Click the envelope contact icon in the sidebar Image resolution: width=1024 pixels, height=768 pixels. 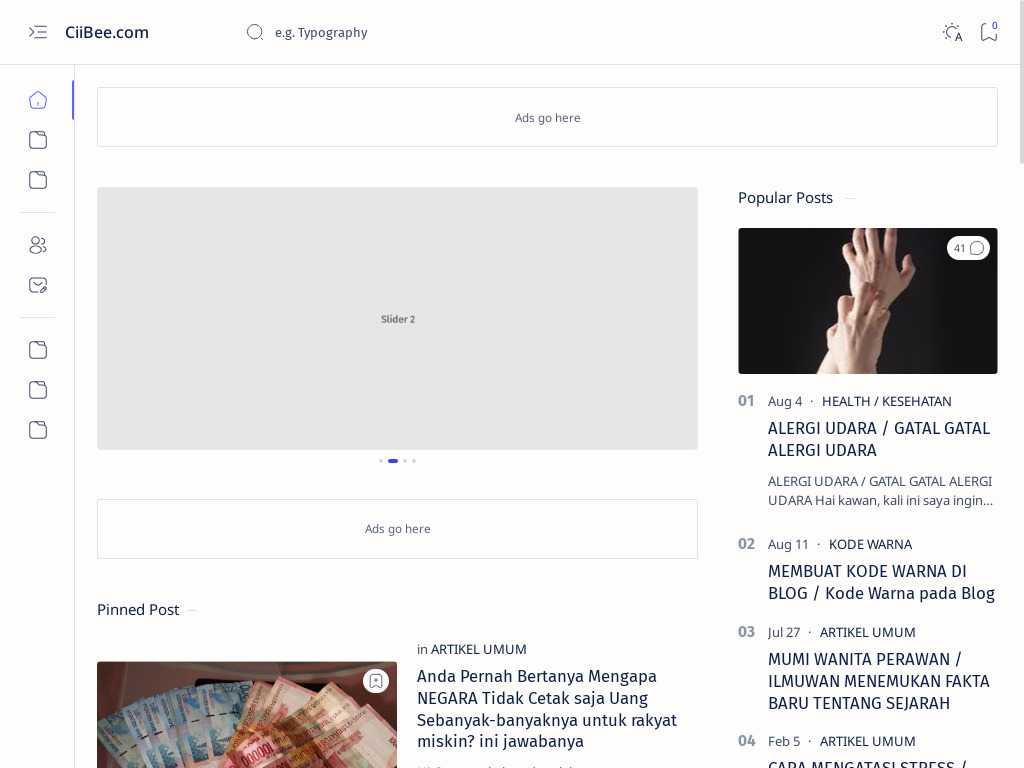pyautogui.click(x=38, y=285)
